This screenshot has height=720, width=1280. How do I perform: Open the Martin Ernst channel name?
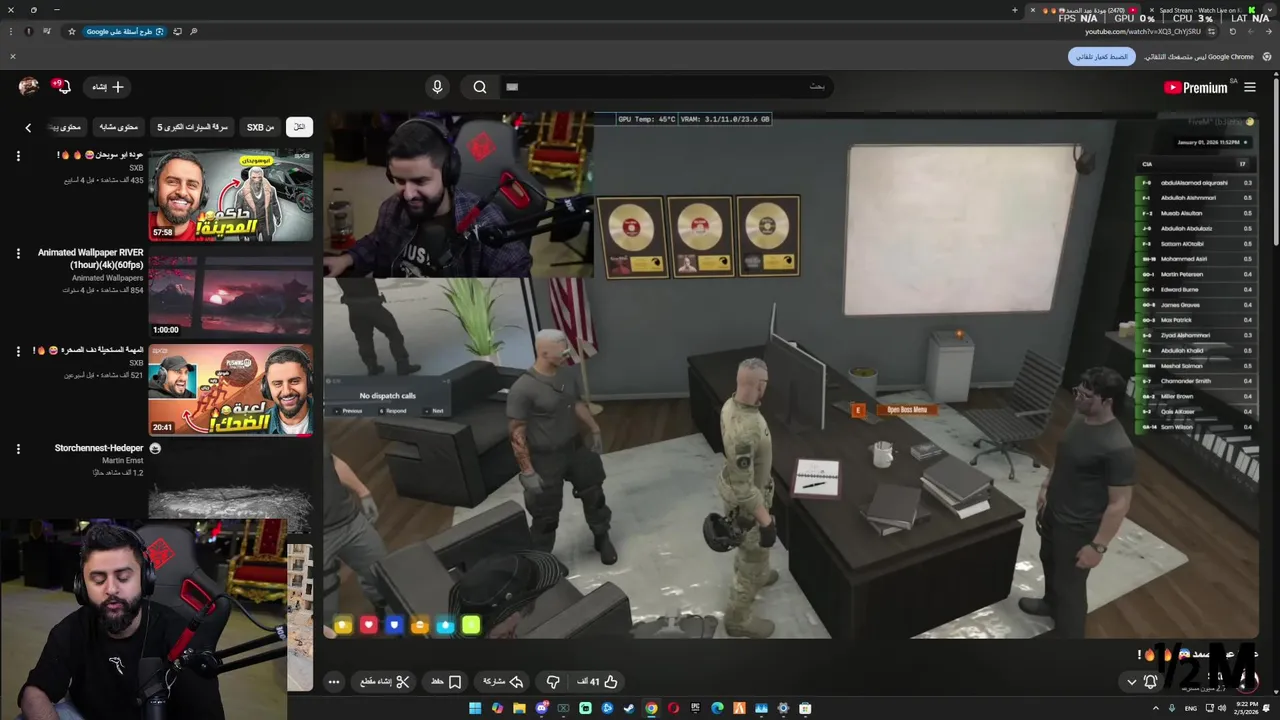click(122, 461)
